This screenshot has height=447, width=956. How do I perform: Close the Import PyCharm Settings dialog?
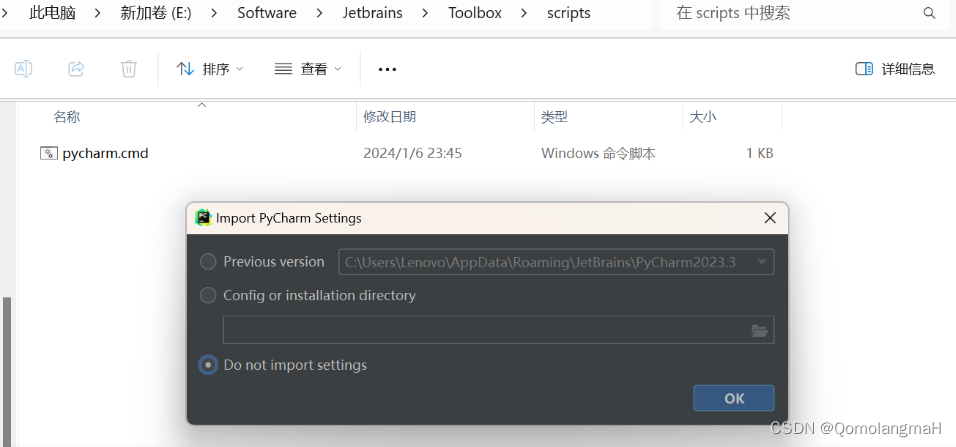click(770, 218)
